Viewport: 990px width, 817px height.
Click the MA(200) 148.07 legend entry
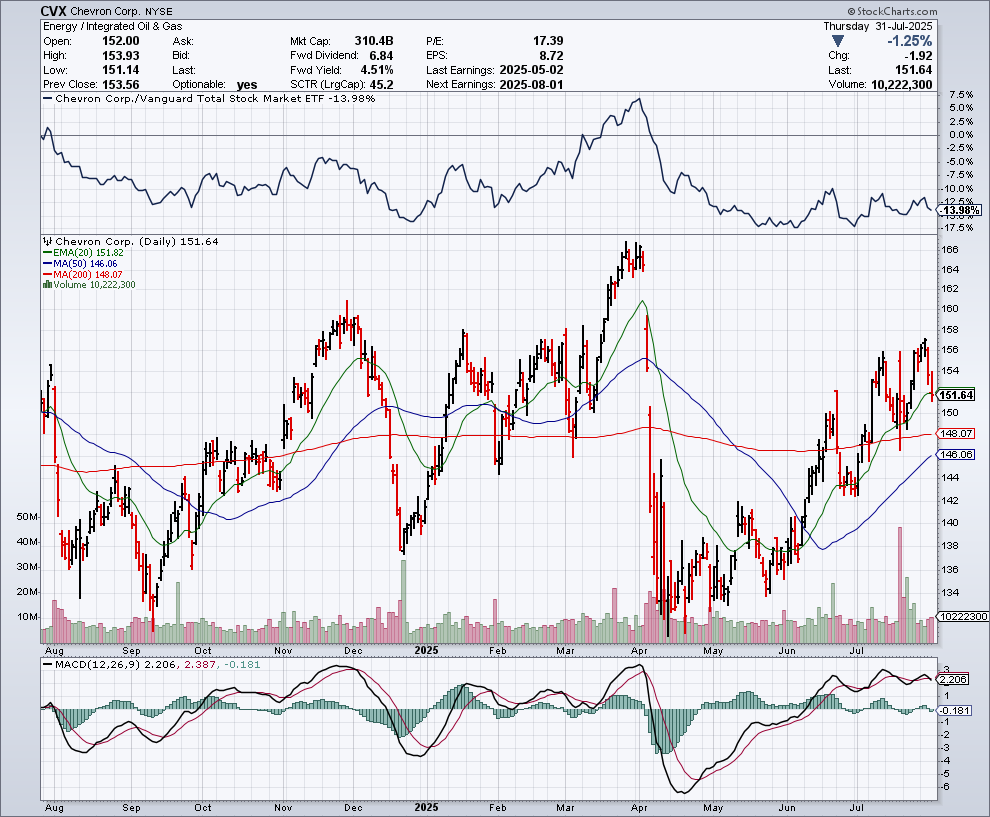pos(83,275)
